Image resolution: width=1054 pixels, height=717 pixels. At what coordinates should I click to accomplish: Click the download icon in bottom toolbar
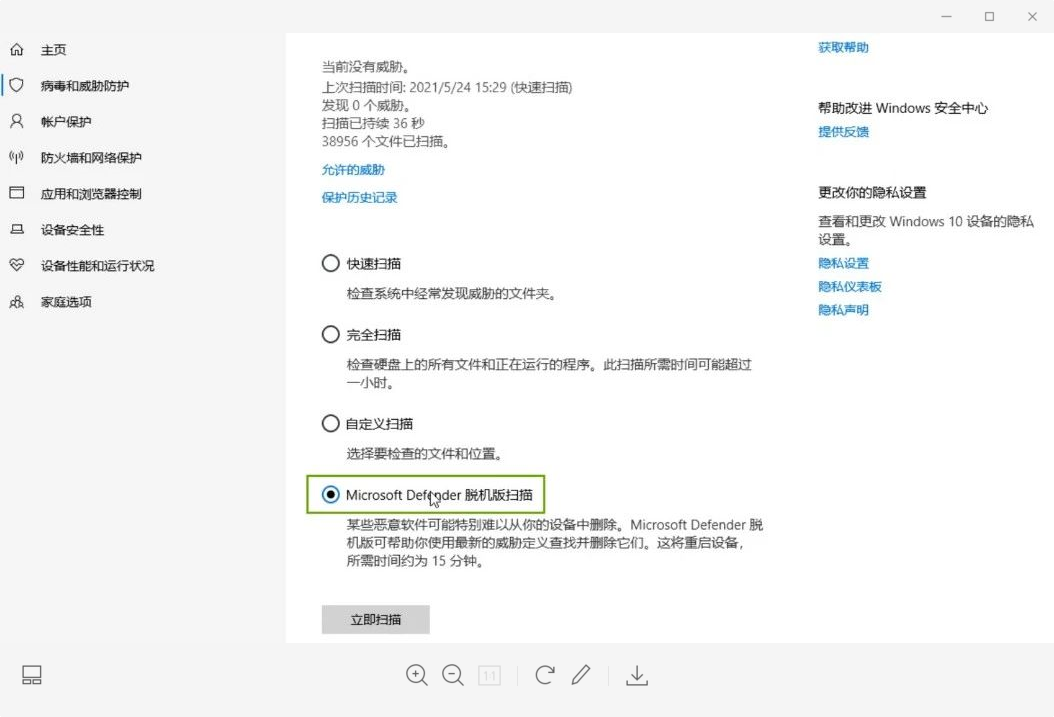[x=637, y=675]
